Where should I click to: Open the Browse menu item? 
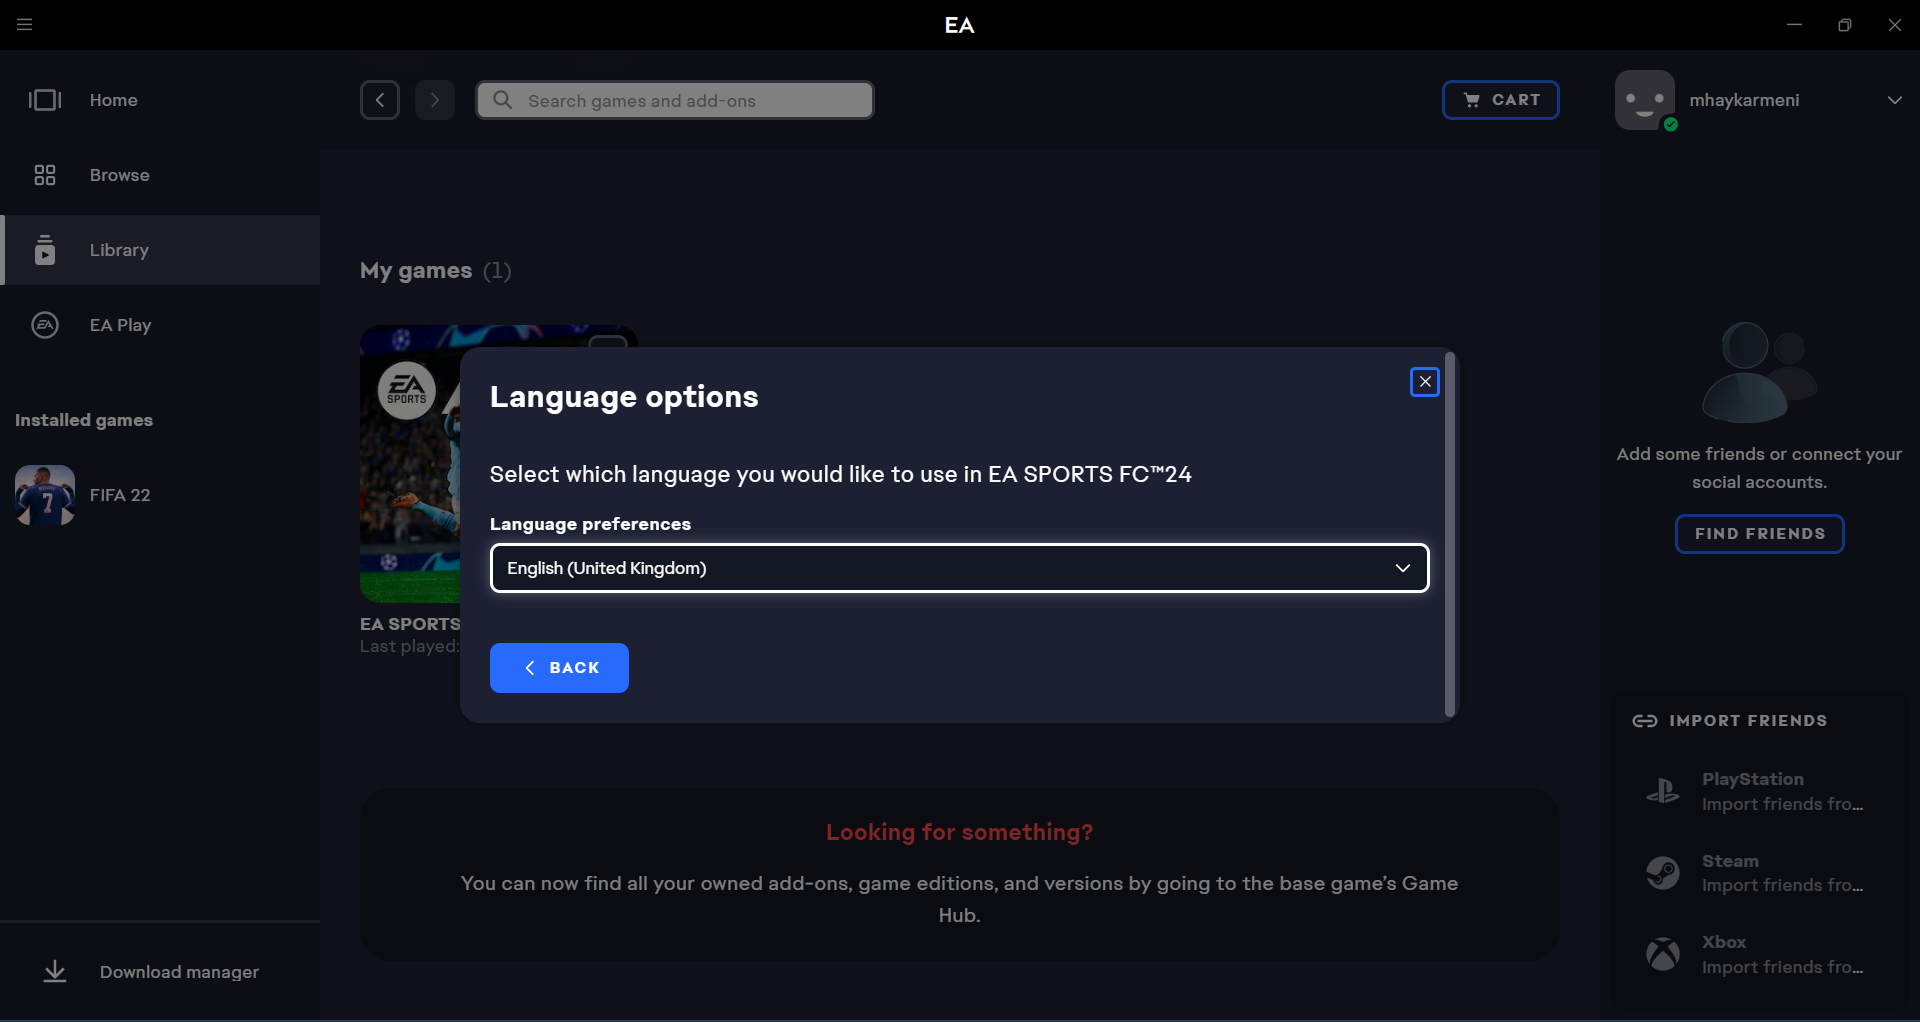coord(160,175)
